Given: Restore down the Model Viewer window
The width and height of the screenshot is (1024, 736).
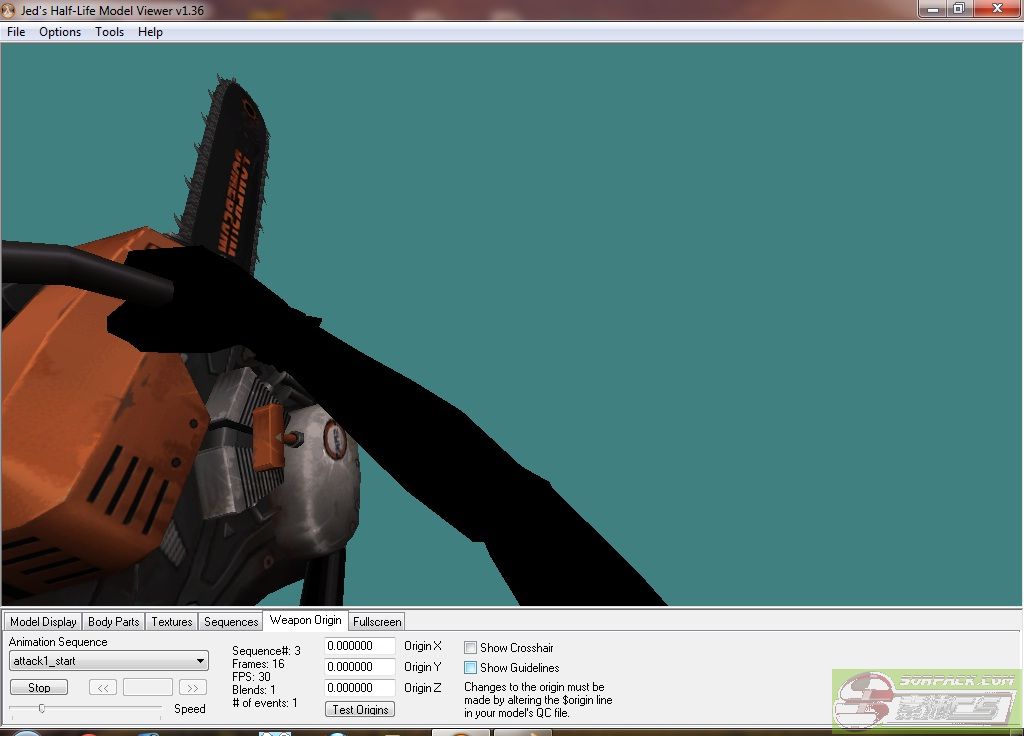Looking at the screenshot, I should click(959, 9).
